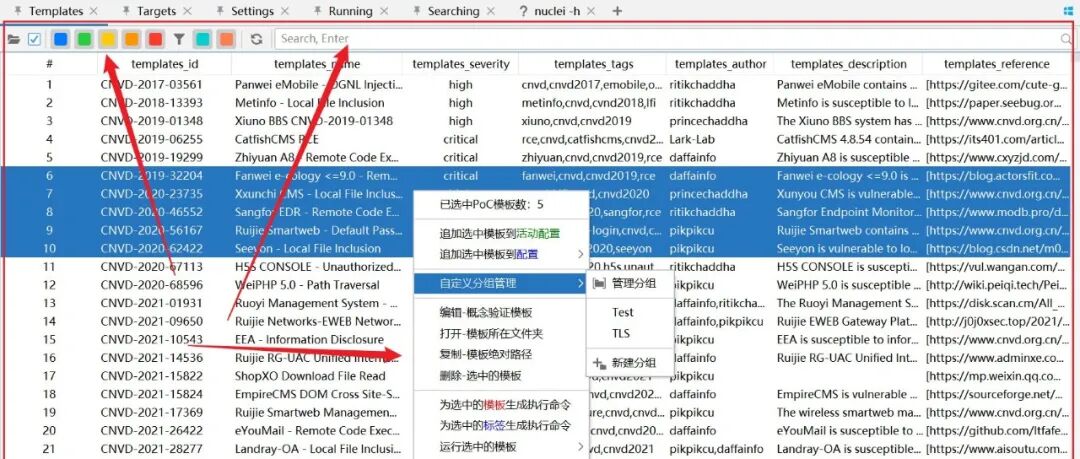Sort by templates_tags column header
1080x459 pixels.
pos(593,64)
